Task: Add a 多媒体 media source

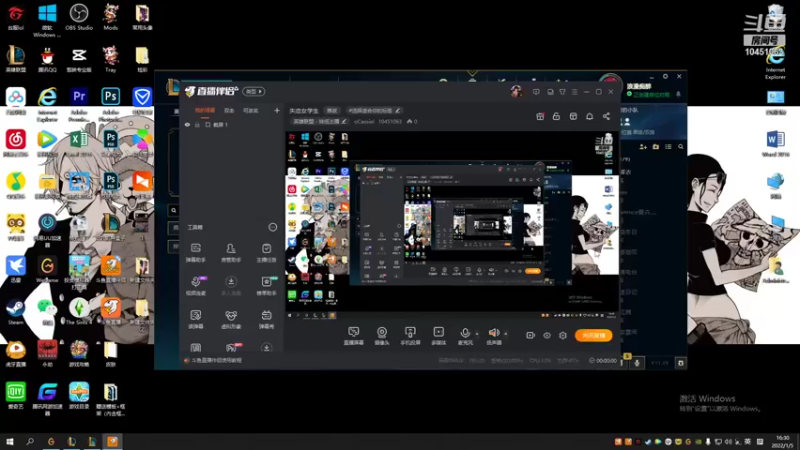Action: coord(438,336)
